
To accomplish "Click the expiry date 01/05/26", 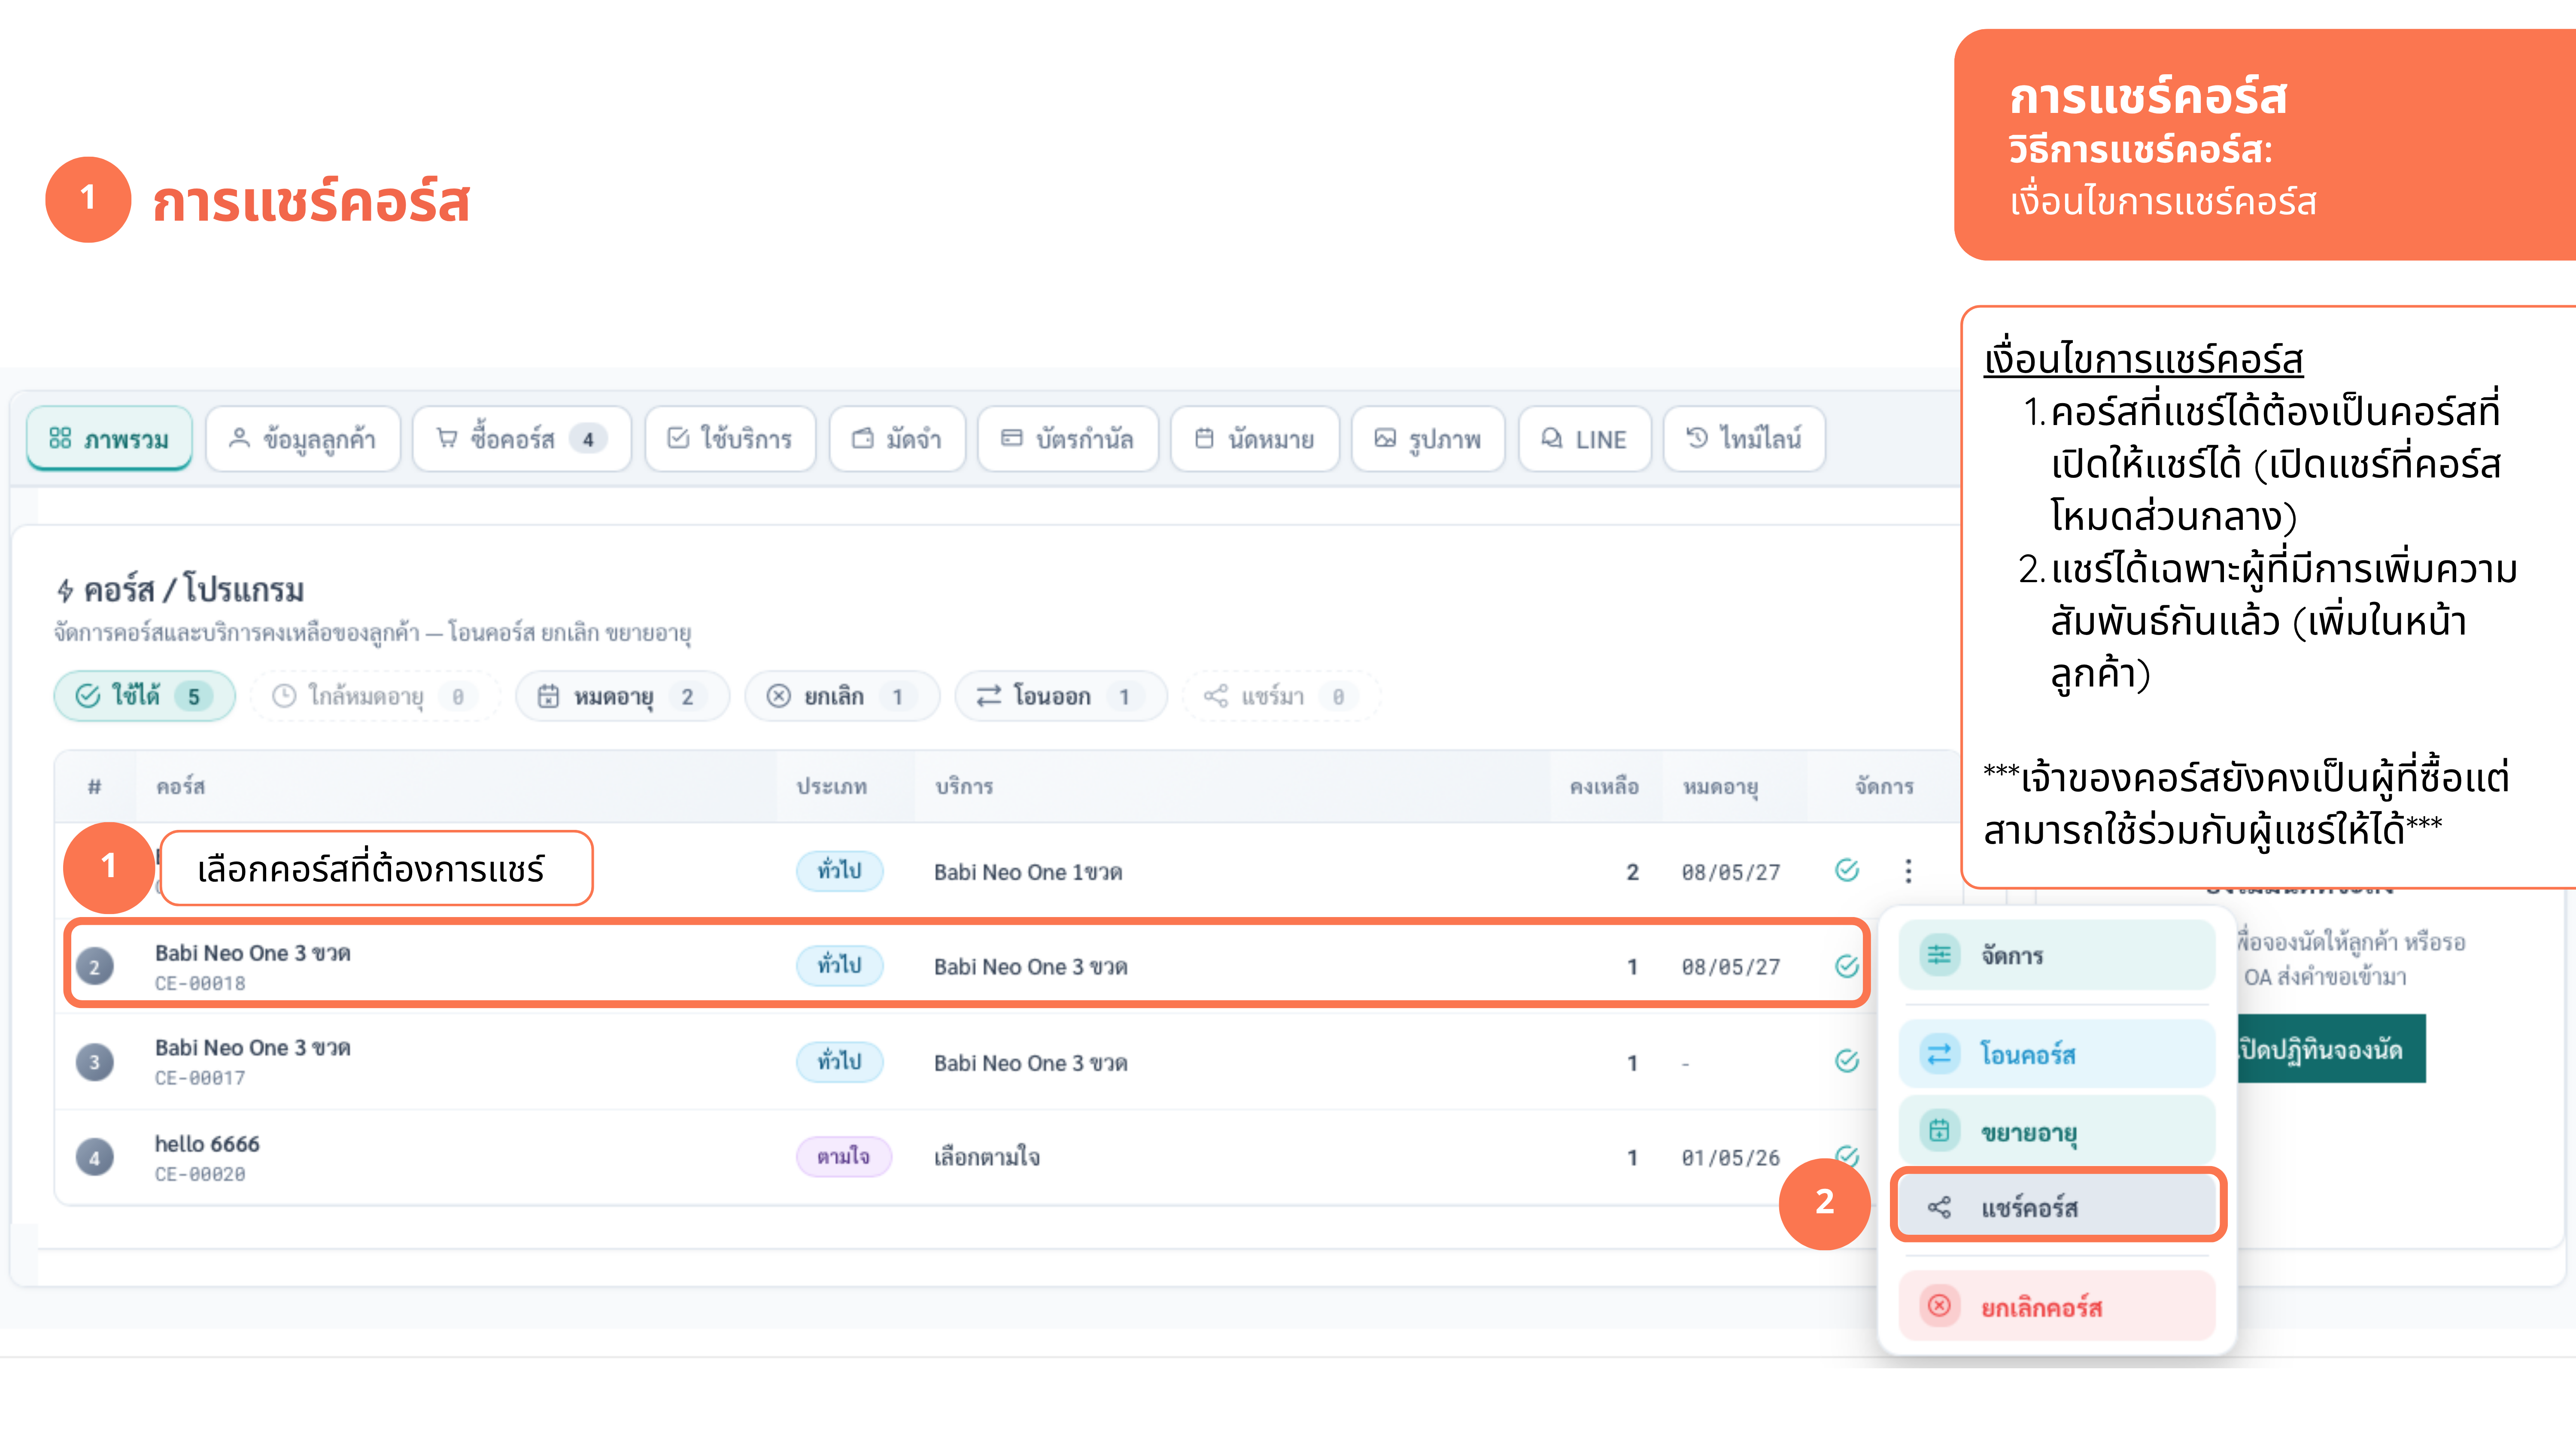I will pos(1731,1158).
